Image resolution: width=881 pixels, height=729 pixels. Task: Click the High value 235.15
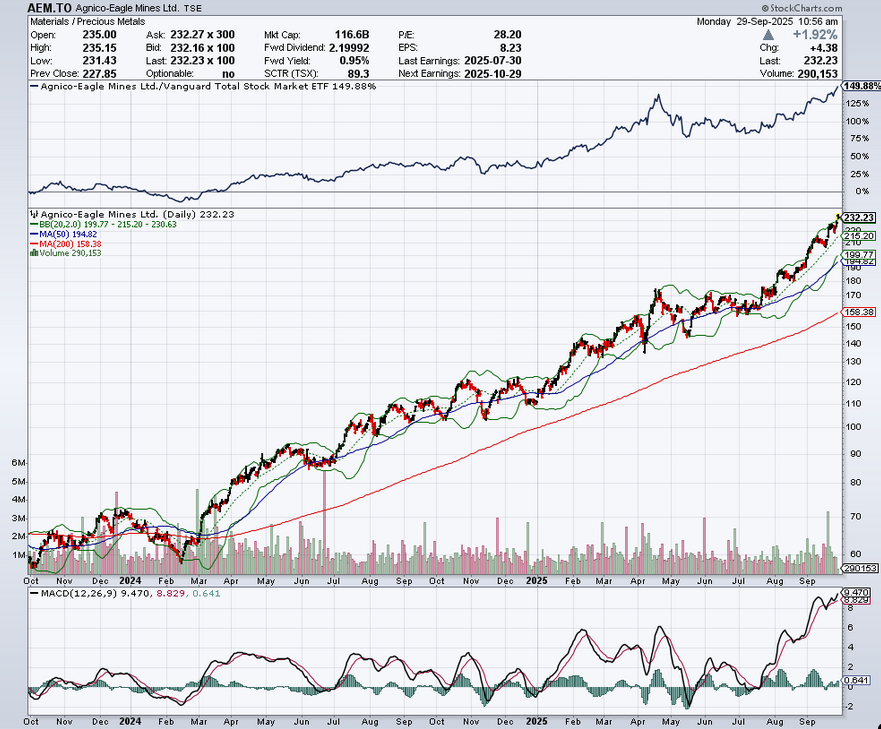tap(99, 48)
